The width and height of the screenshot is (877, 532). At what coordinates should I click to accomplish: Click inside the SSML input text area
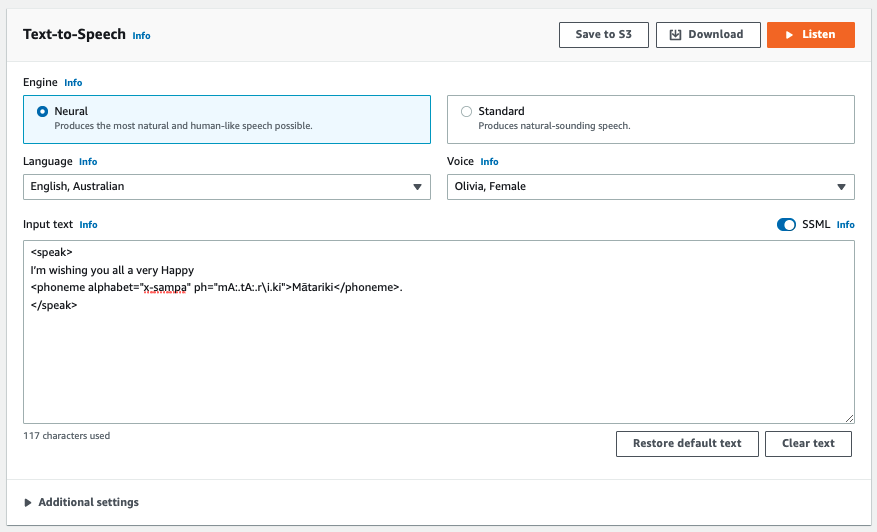[x=438, y=360]
